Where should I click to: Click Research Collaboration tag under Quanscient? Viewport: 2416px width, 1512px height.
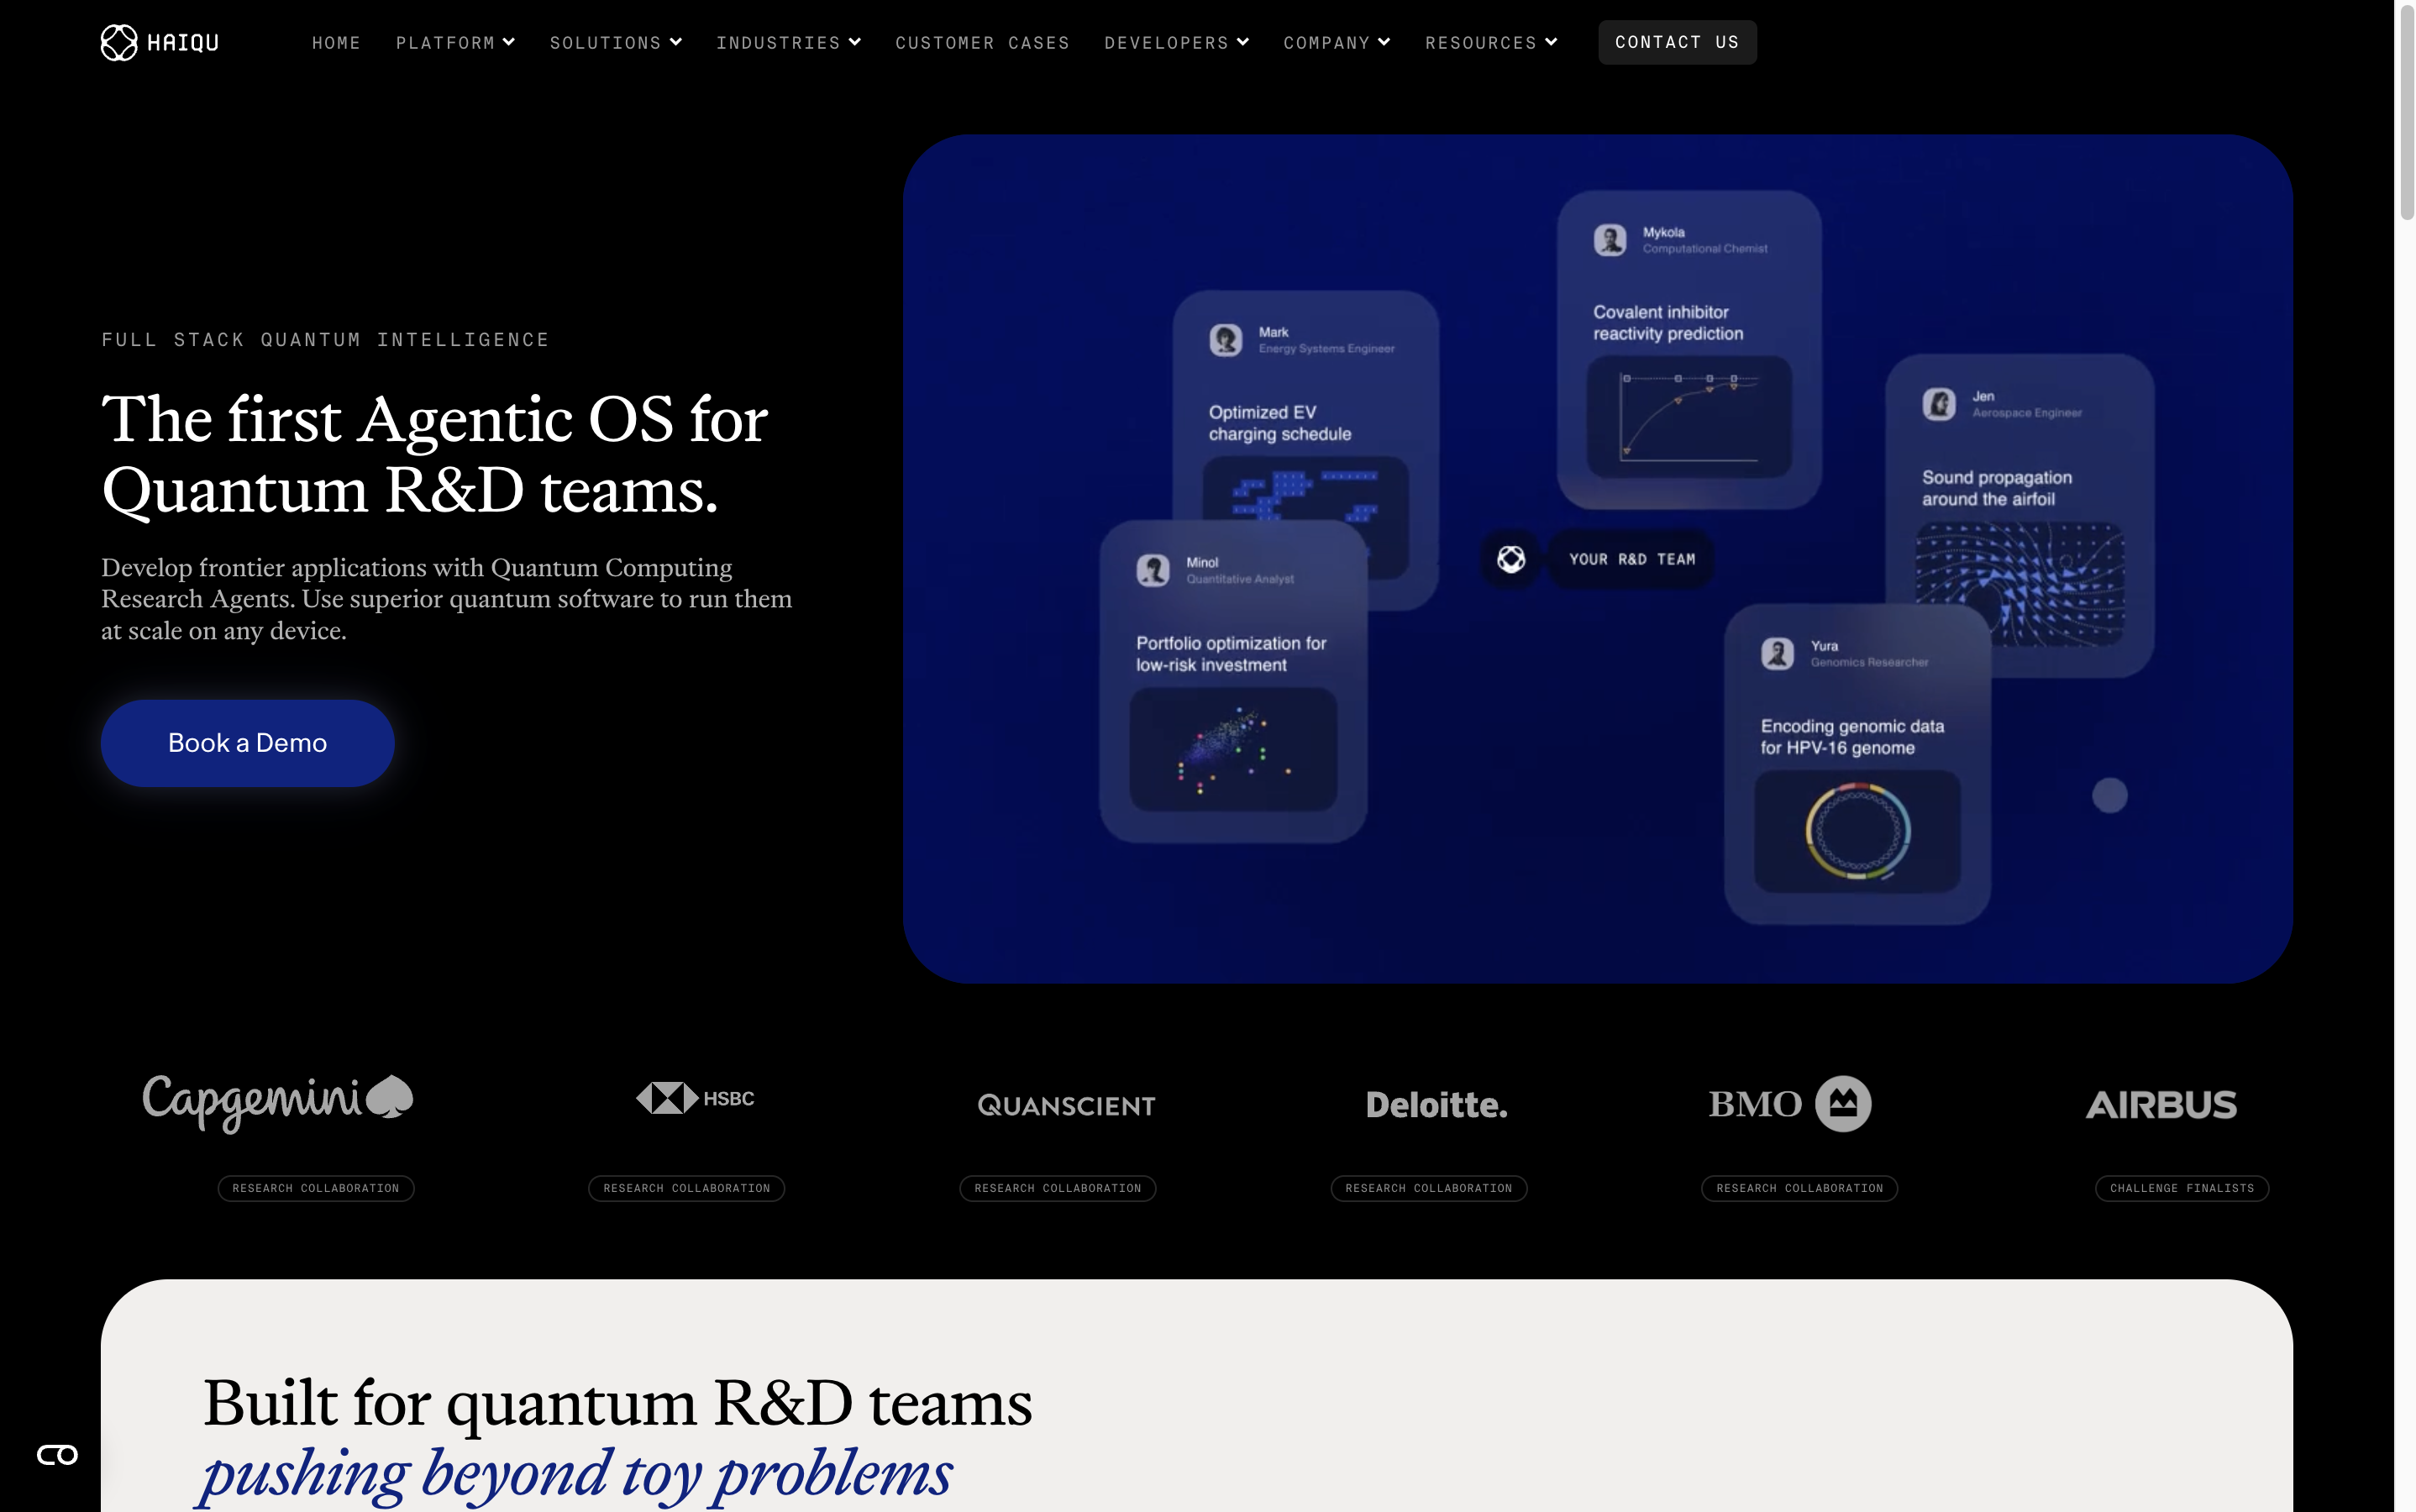(x=1058, y=1188)
